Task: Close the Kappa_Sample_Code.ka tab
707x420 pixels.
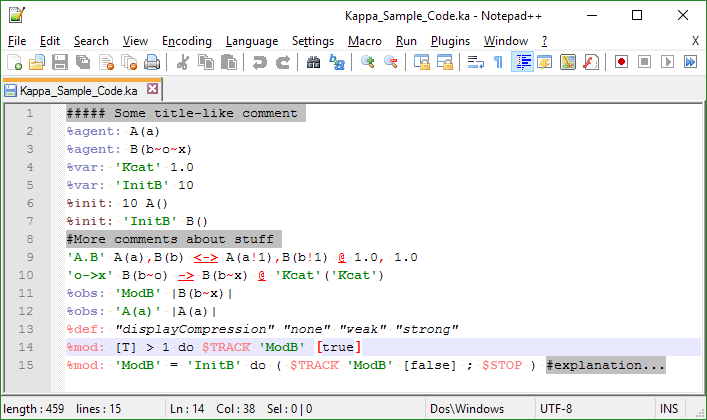Action: point(152,89)
